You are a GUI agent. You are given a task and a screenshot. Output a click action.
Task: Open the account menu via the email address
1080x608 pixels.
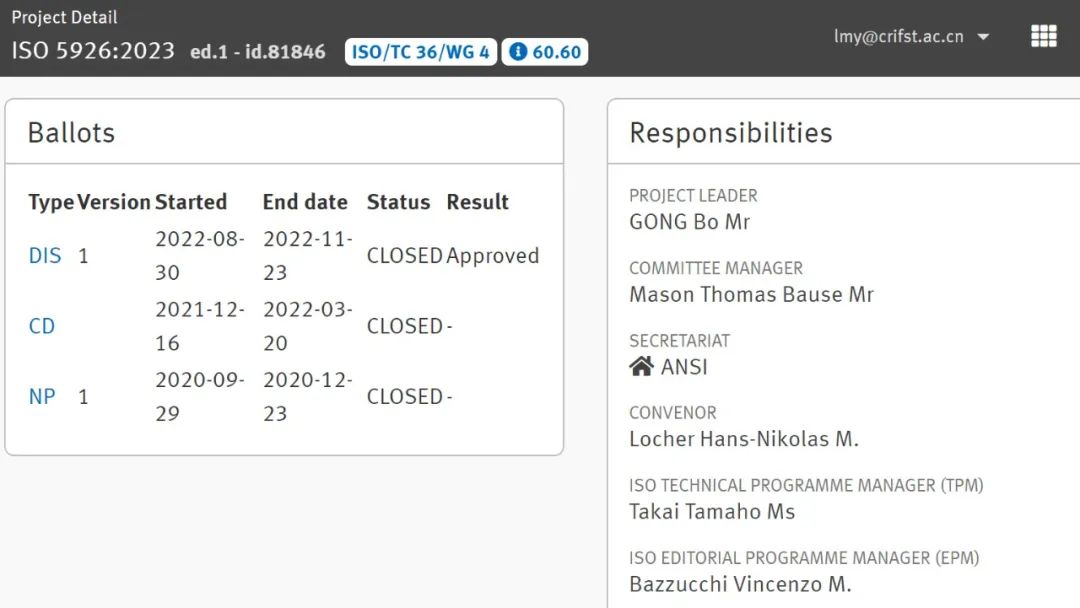tap(898, 37)
